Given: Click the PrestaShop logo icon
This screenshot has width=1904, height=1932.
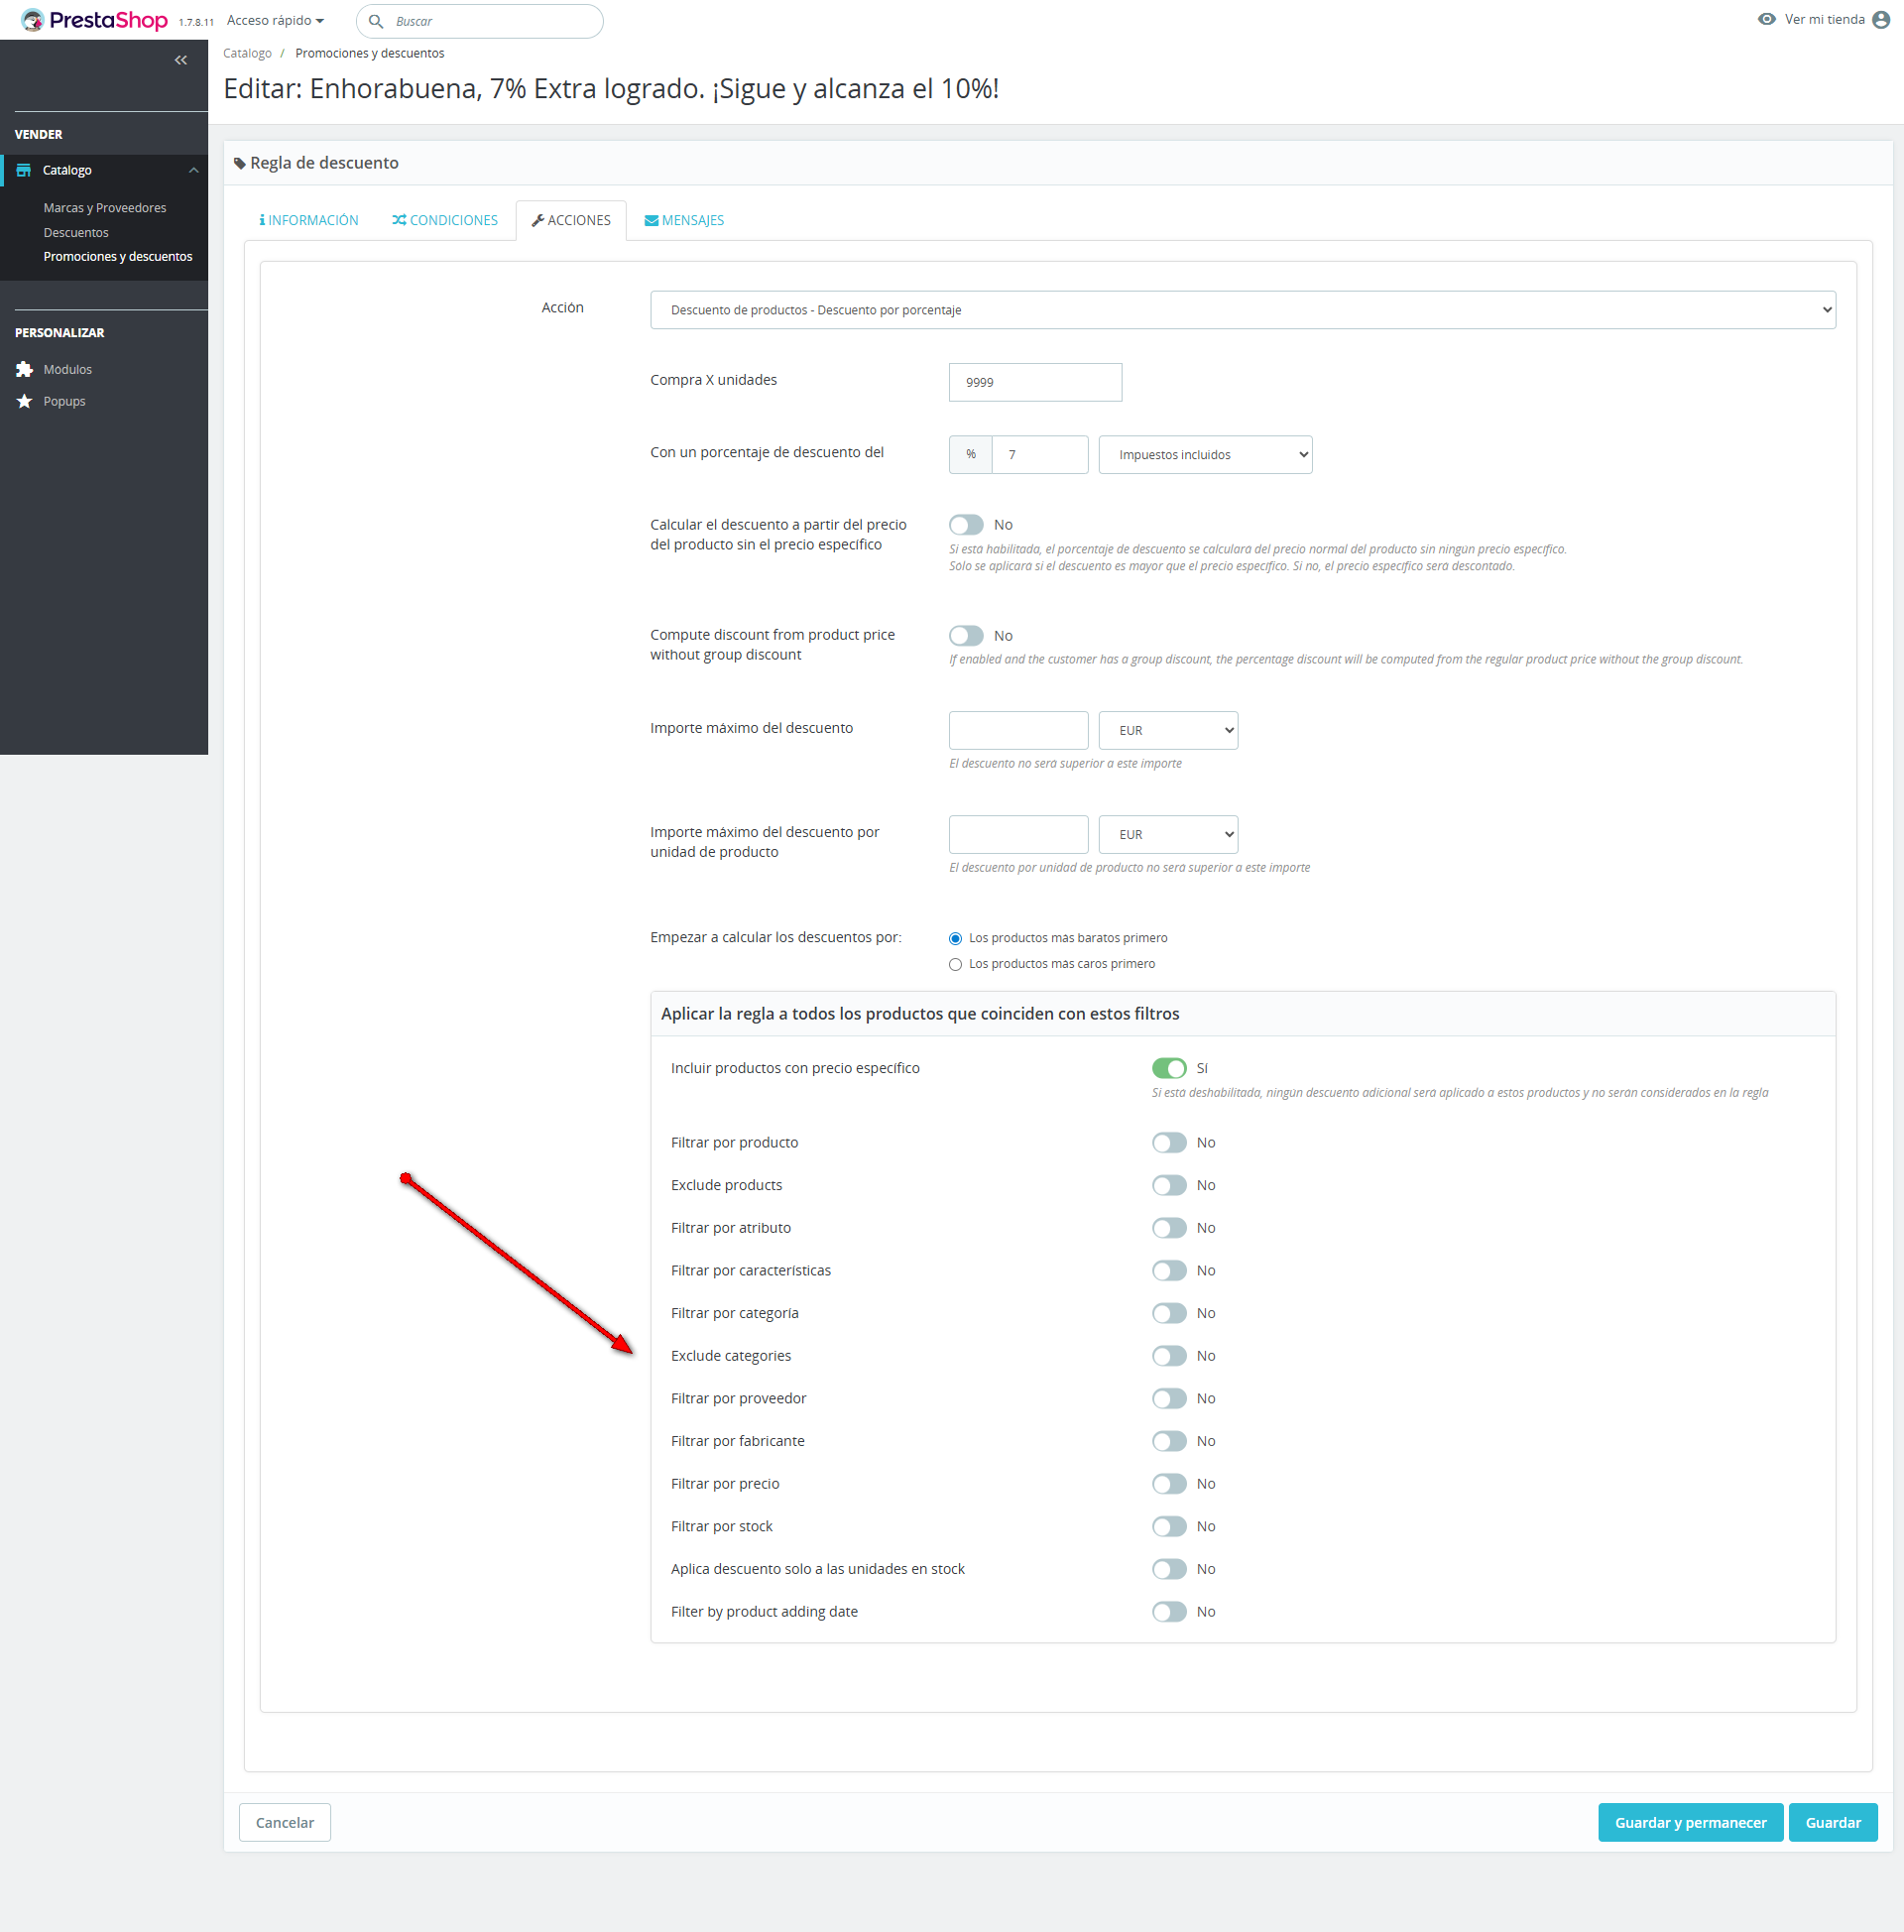Looking at the screenshot, I should 32,20.
